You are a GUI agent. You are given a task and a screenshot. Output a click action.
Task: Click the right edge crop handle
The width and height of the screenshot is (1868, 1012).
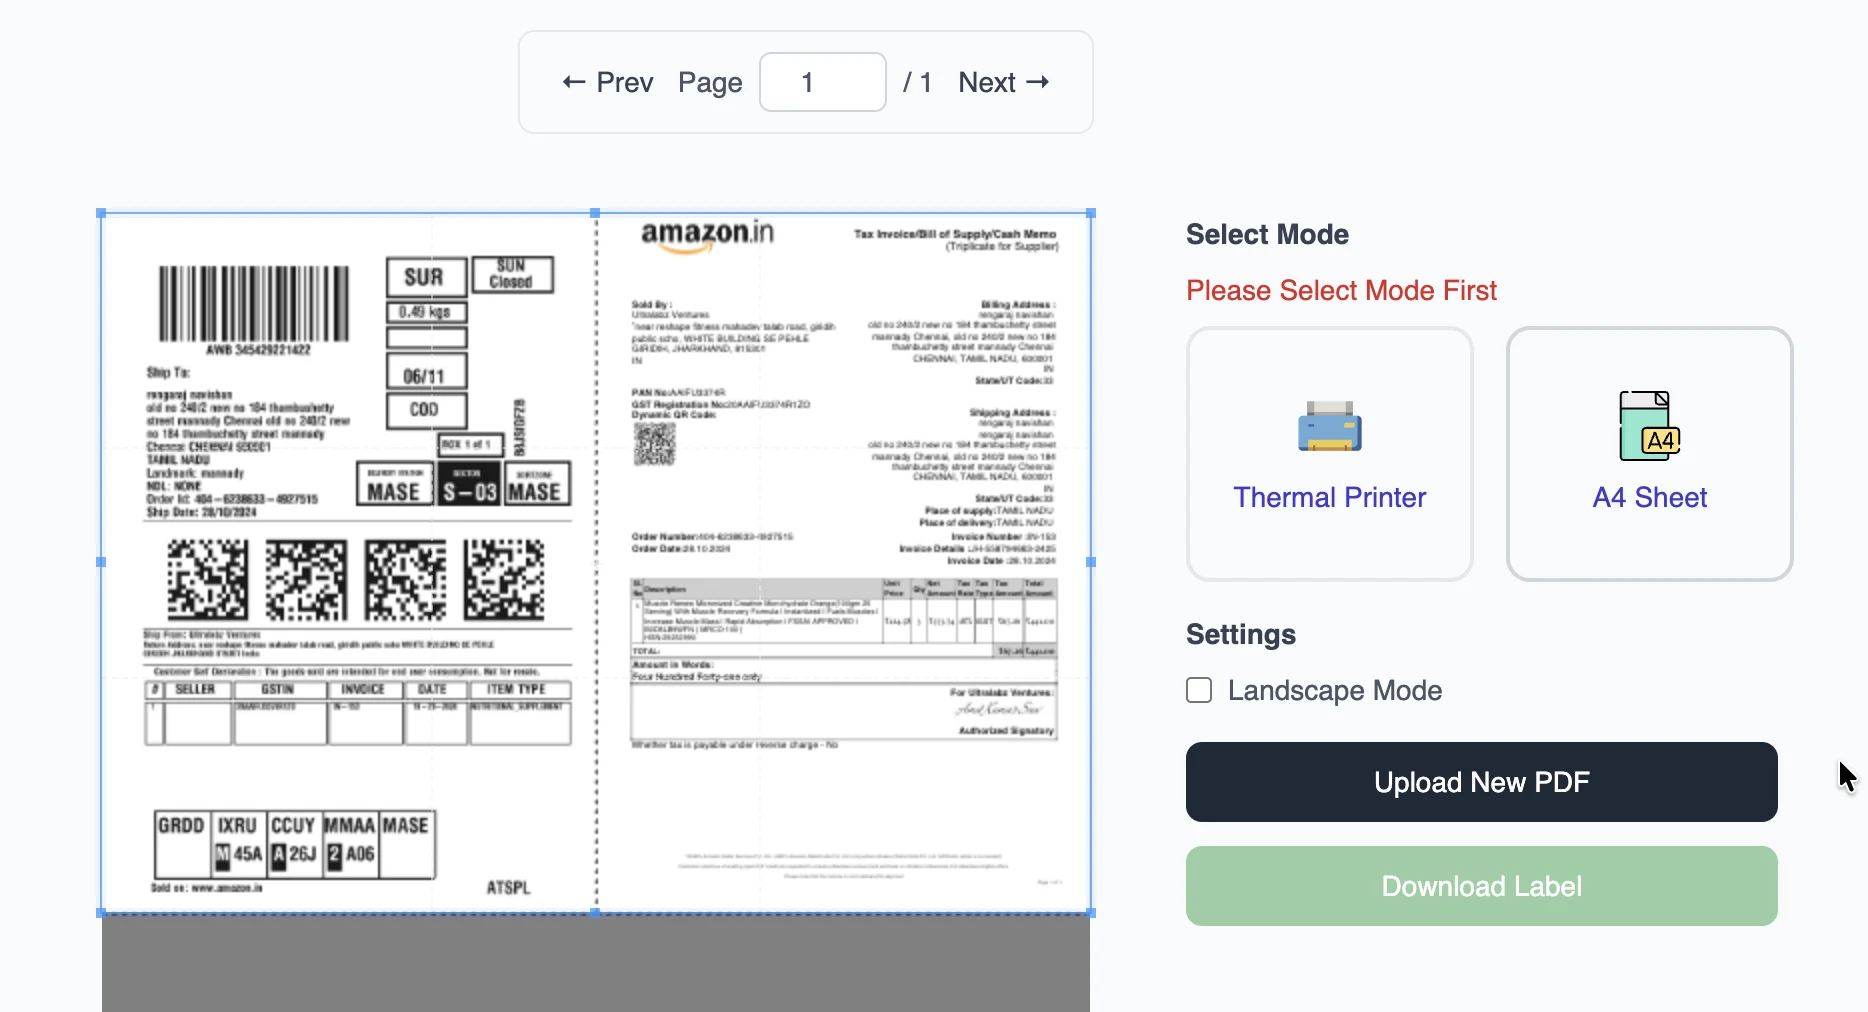point(1089,562)
